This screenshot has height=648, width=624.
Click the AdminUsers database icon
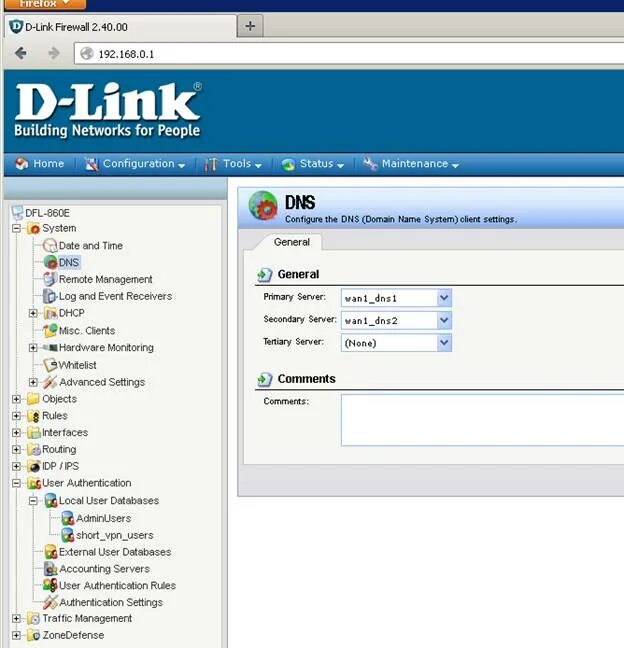pyautogui.click(x=67, y=518)
